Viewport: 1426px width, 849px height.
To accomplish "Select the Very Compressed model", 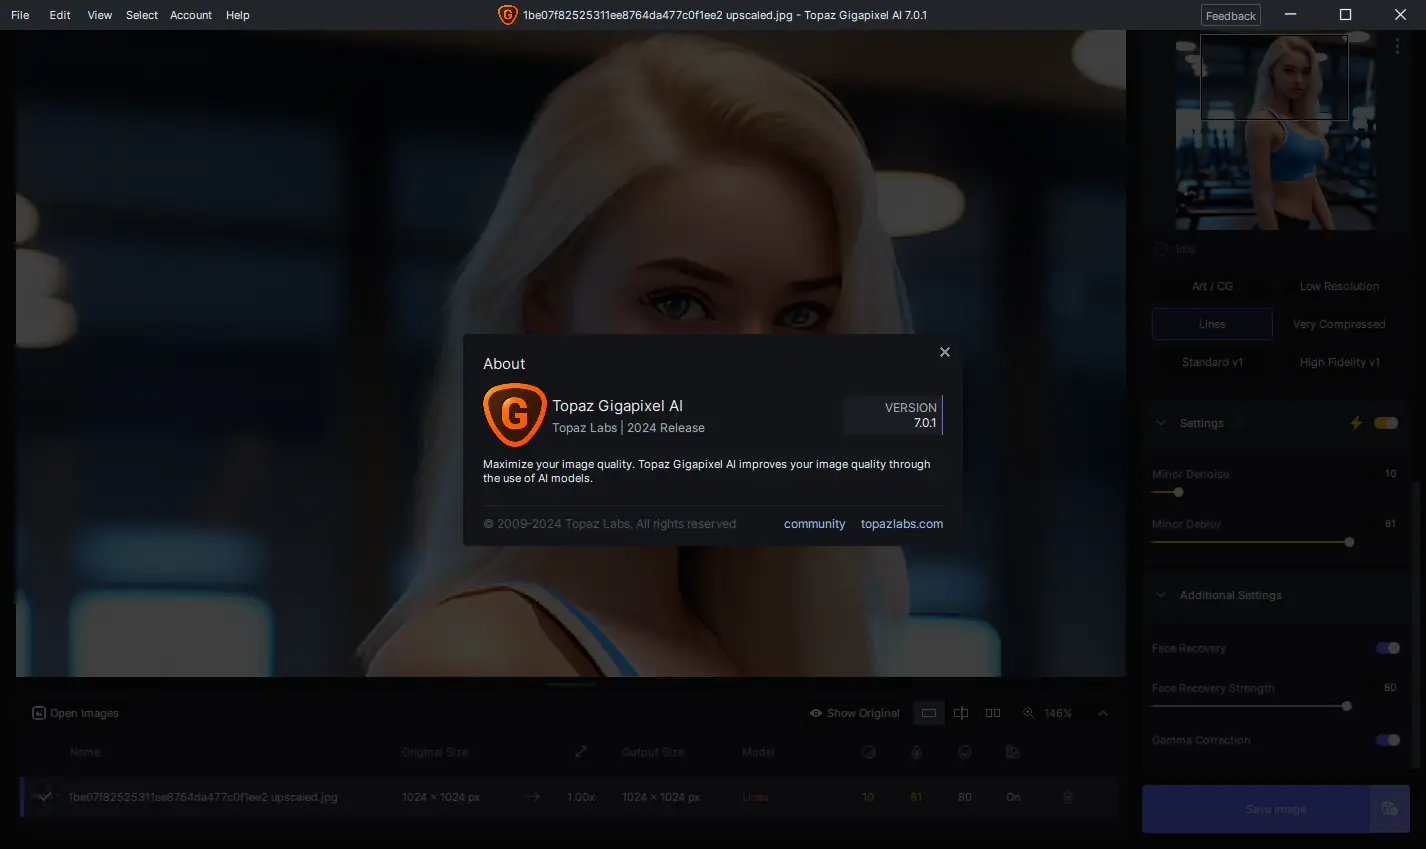I will (1339, 324).
